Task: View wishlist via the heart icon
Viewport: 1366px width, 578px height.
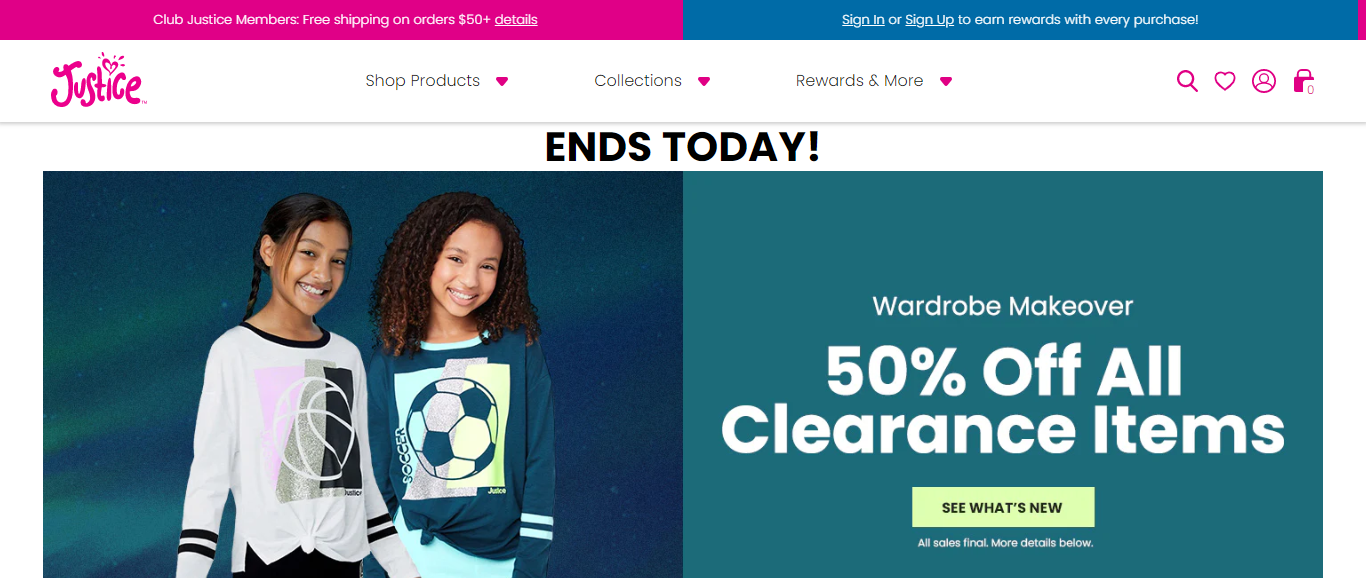Action: click(1225, 81)
